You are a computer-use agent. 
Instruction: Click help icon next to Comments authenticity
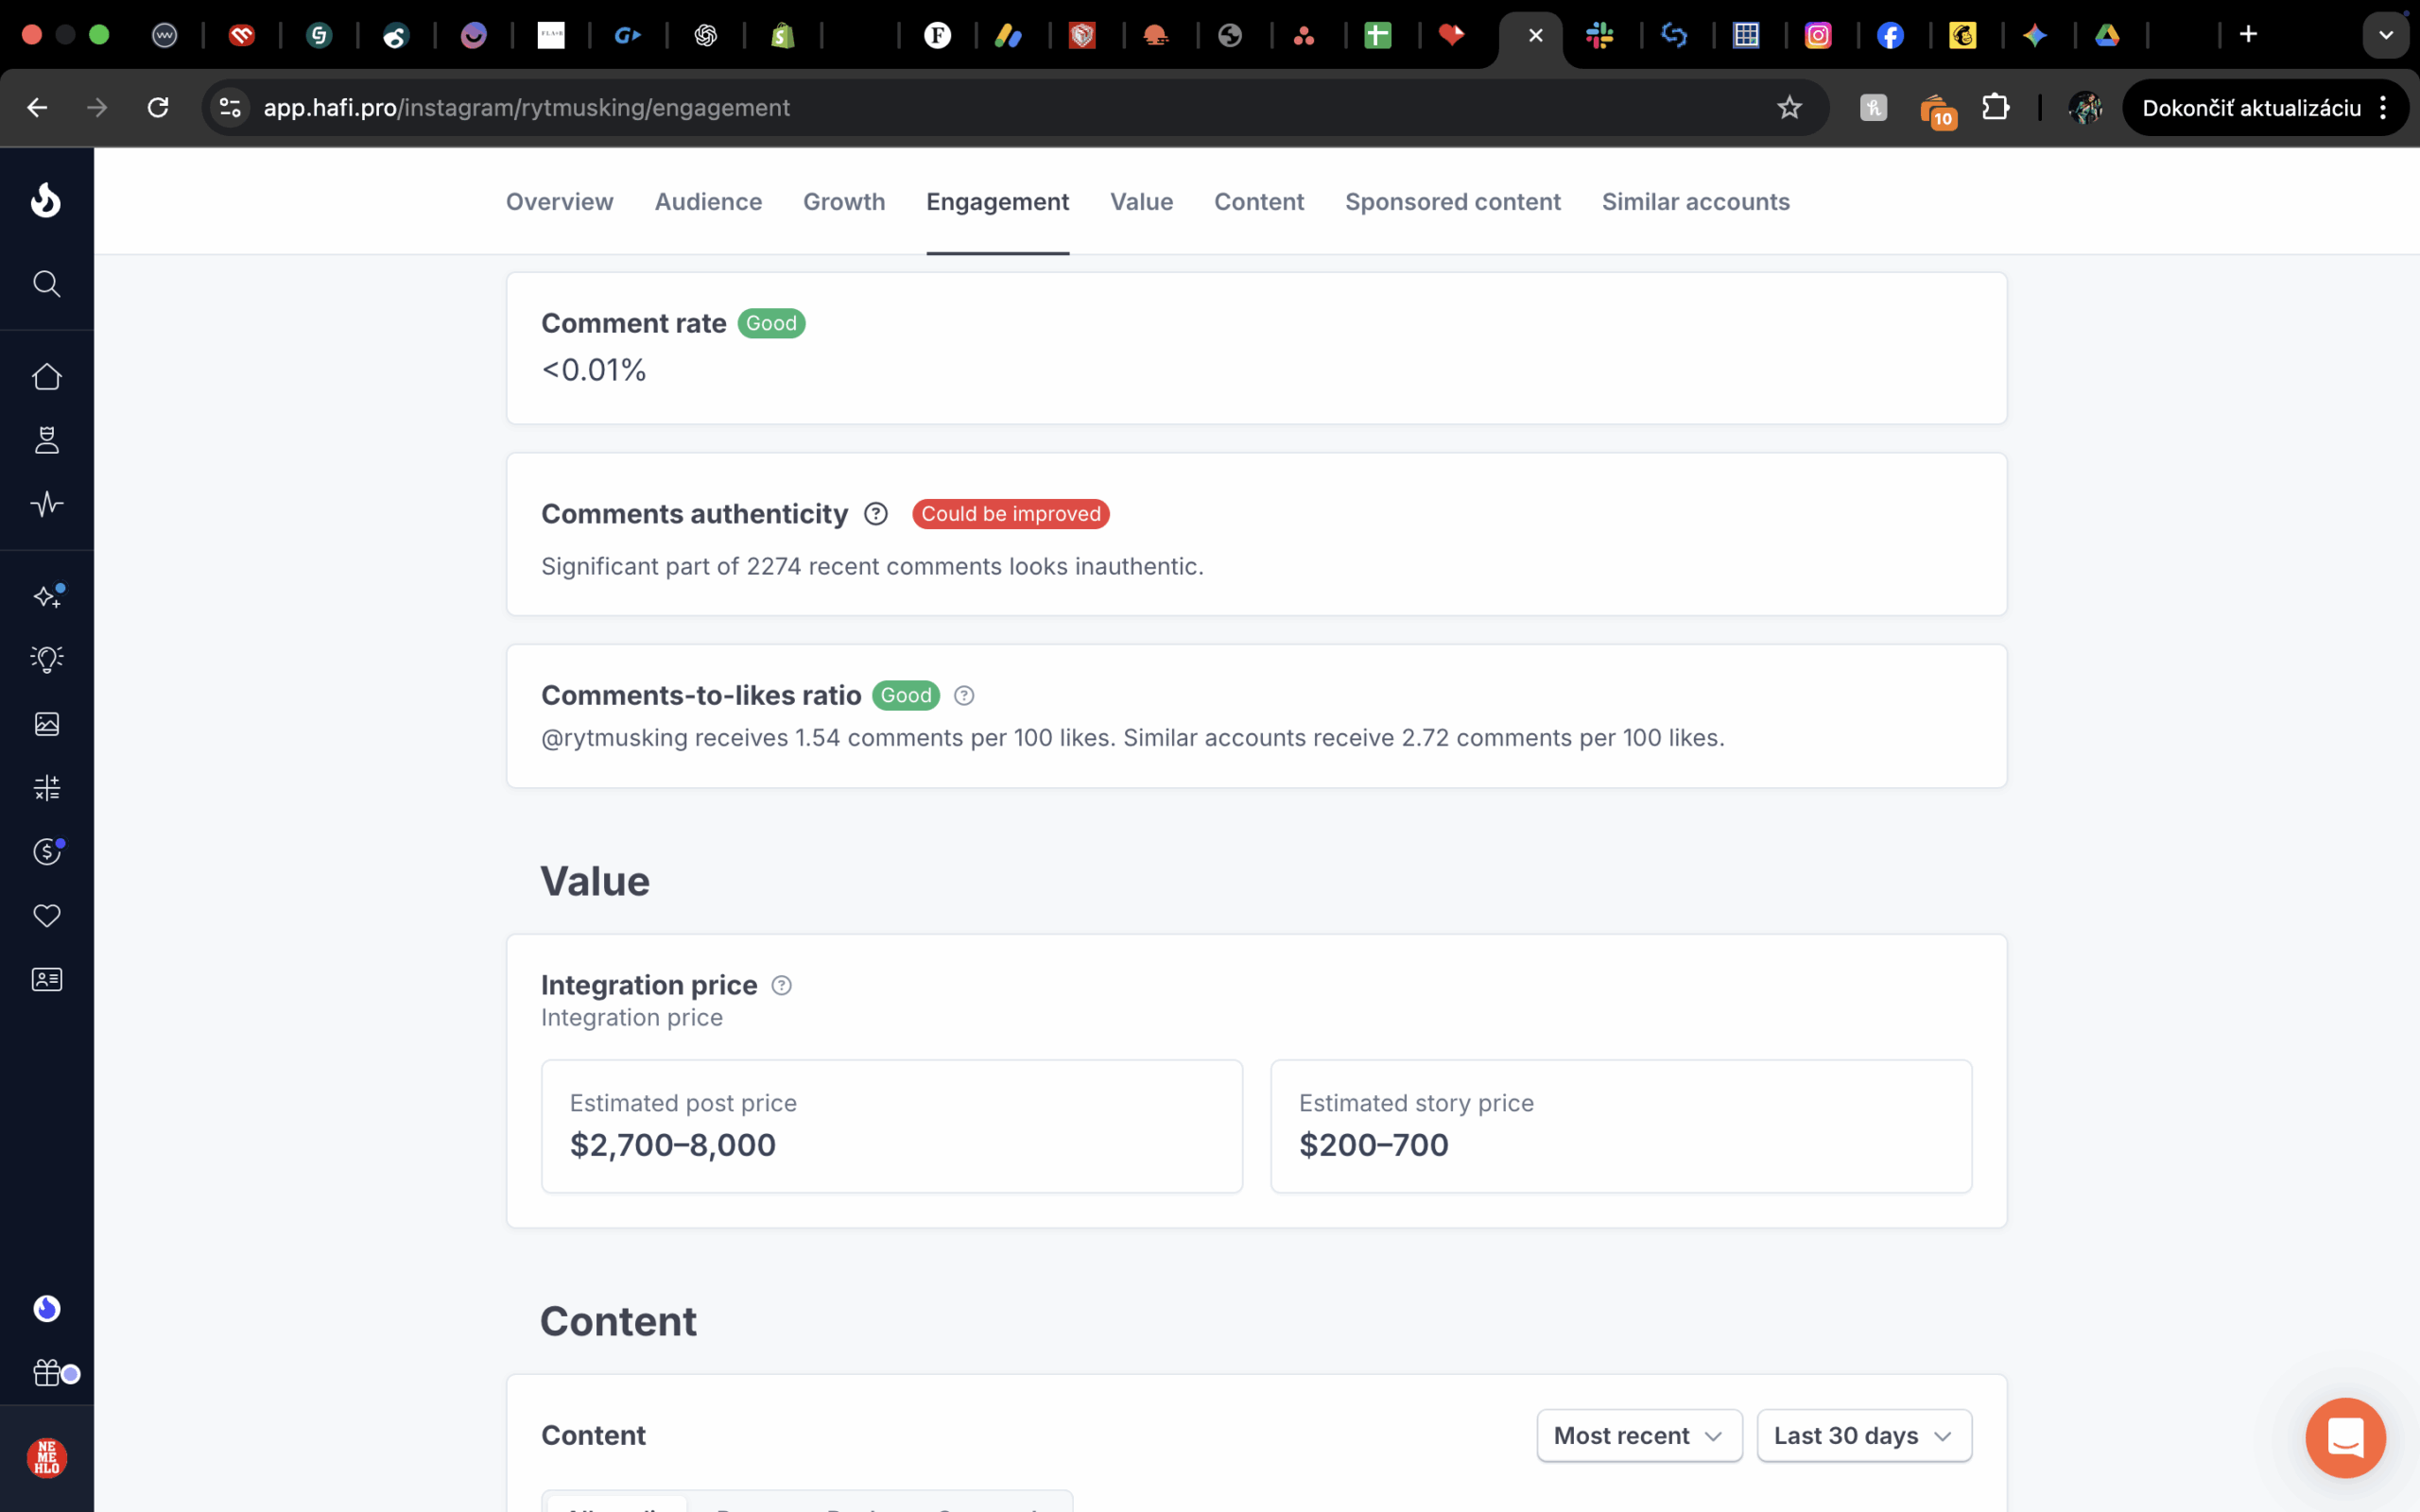tap(876, 514)
